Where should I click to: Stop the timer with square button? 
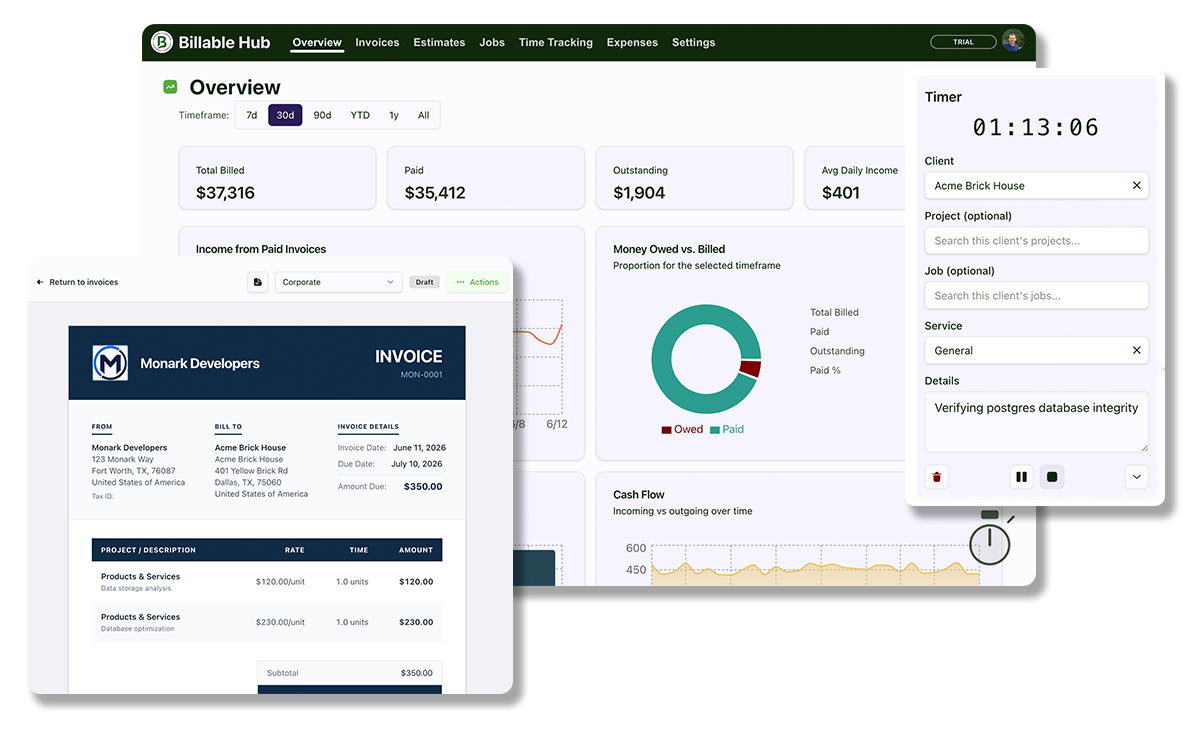pos(1052,477)
